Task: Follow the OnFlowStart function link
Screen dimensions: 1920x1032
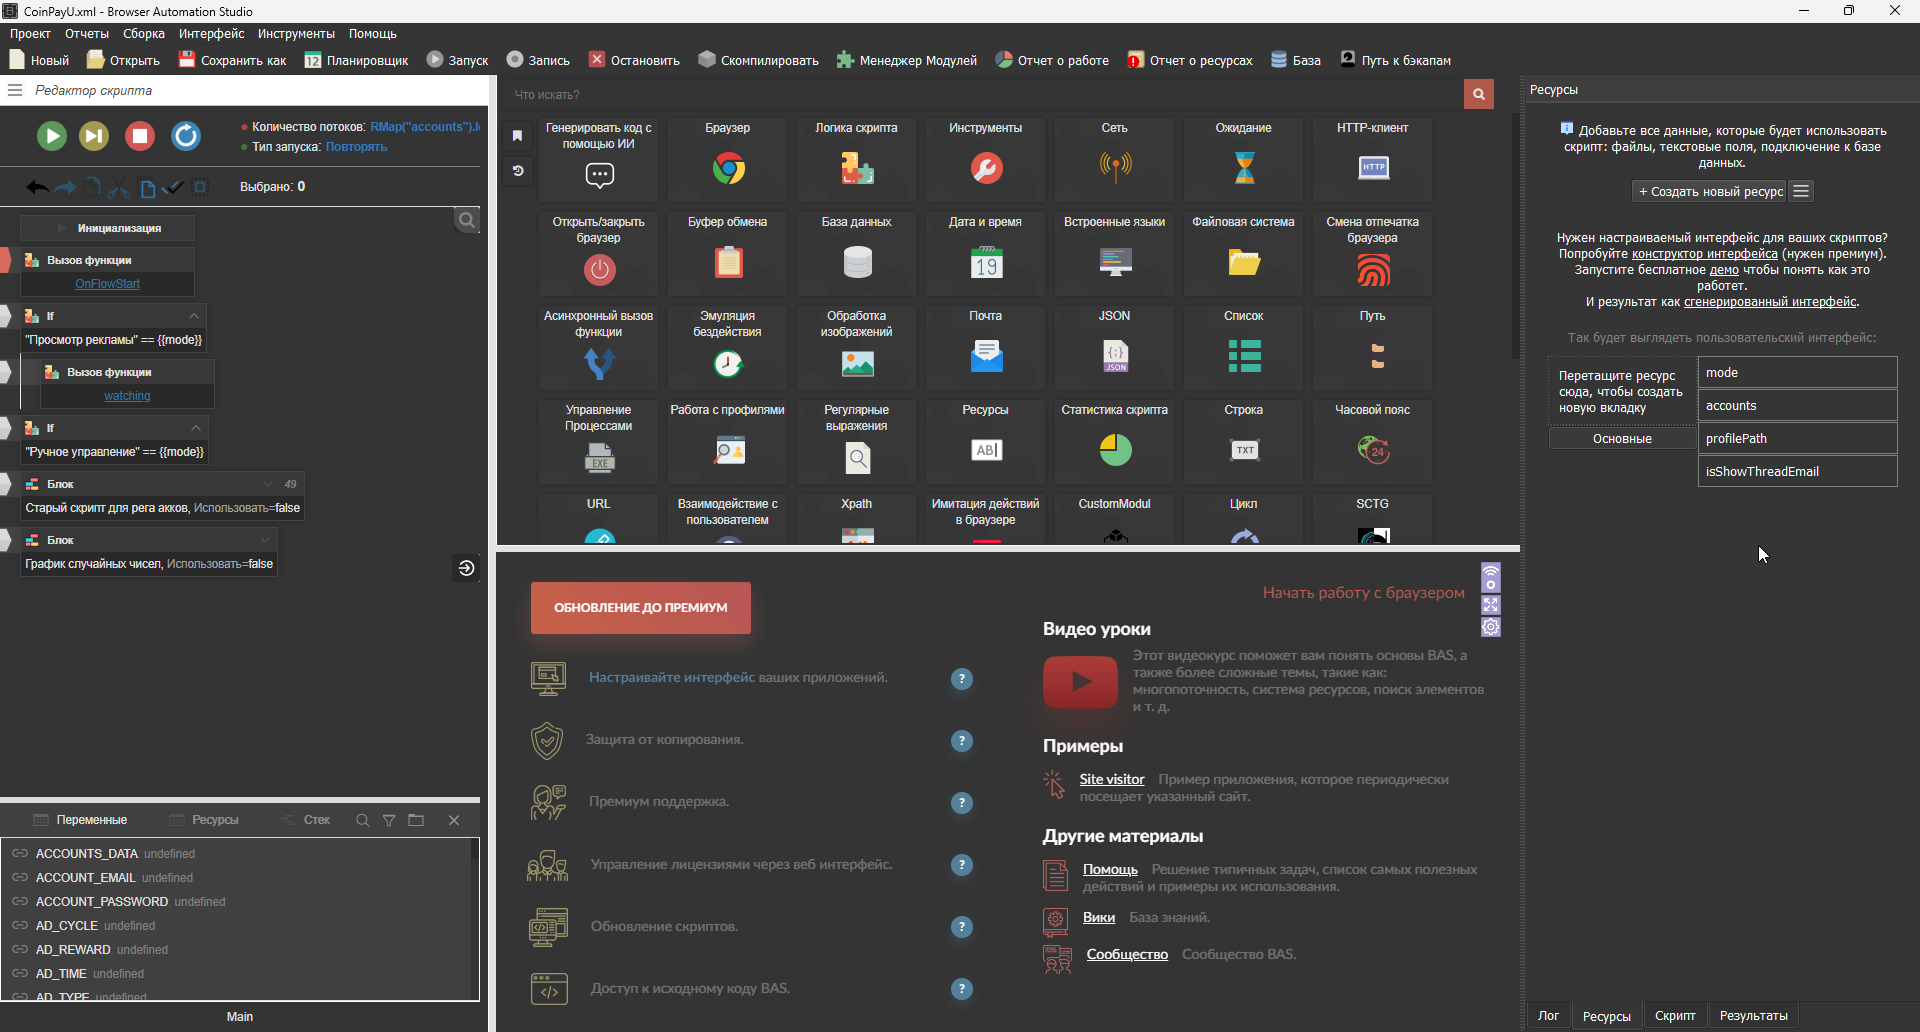Action: 107,284
